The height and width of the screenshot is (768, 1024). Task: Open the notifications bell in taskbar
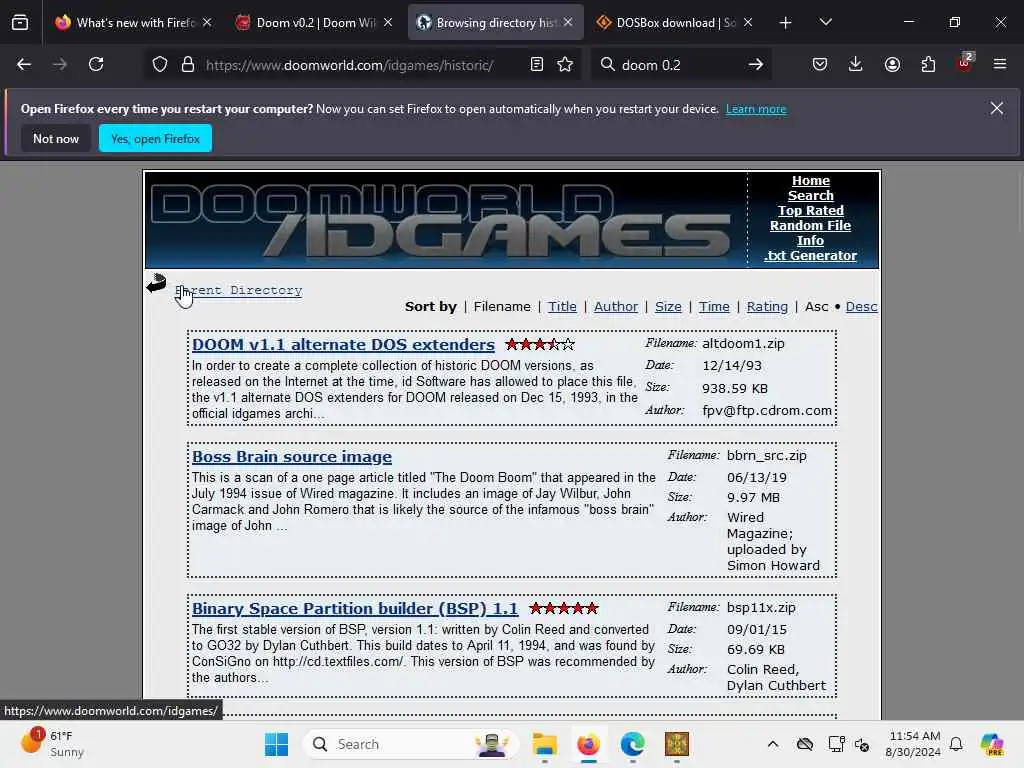click(x=956, y=744)
